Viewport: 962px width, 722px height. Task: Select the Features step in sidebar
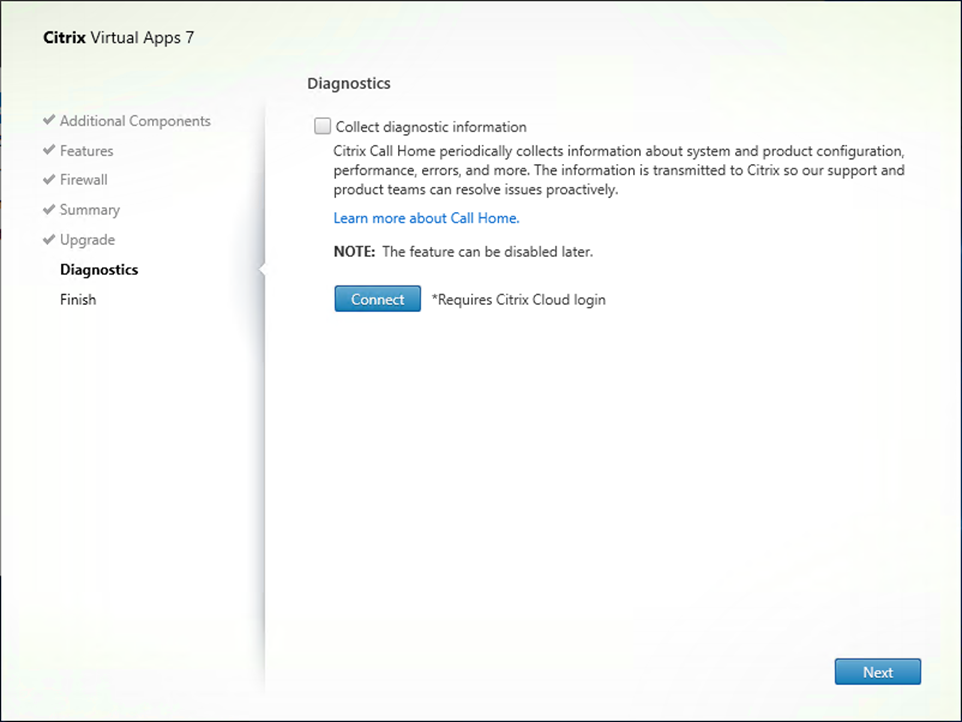87,150
